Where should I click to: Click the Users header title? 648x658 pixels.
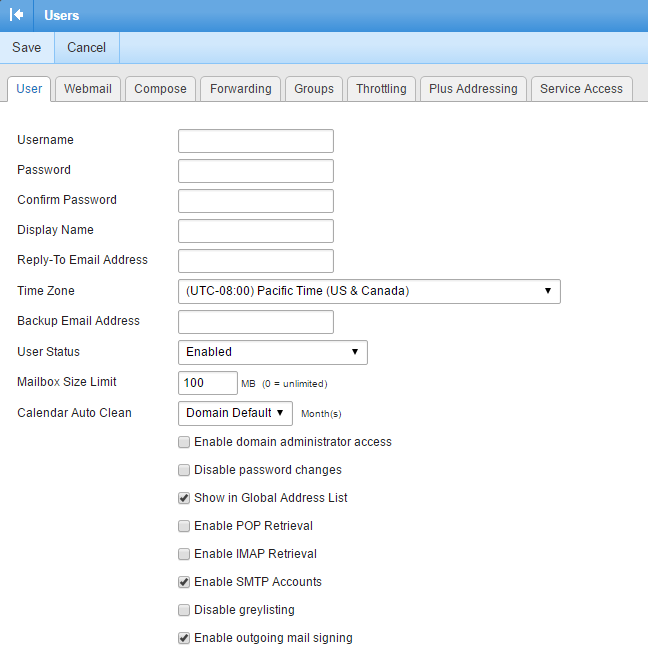tap(62, 16)
